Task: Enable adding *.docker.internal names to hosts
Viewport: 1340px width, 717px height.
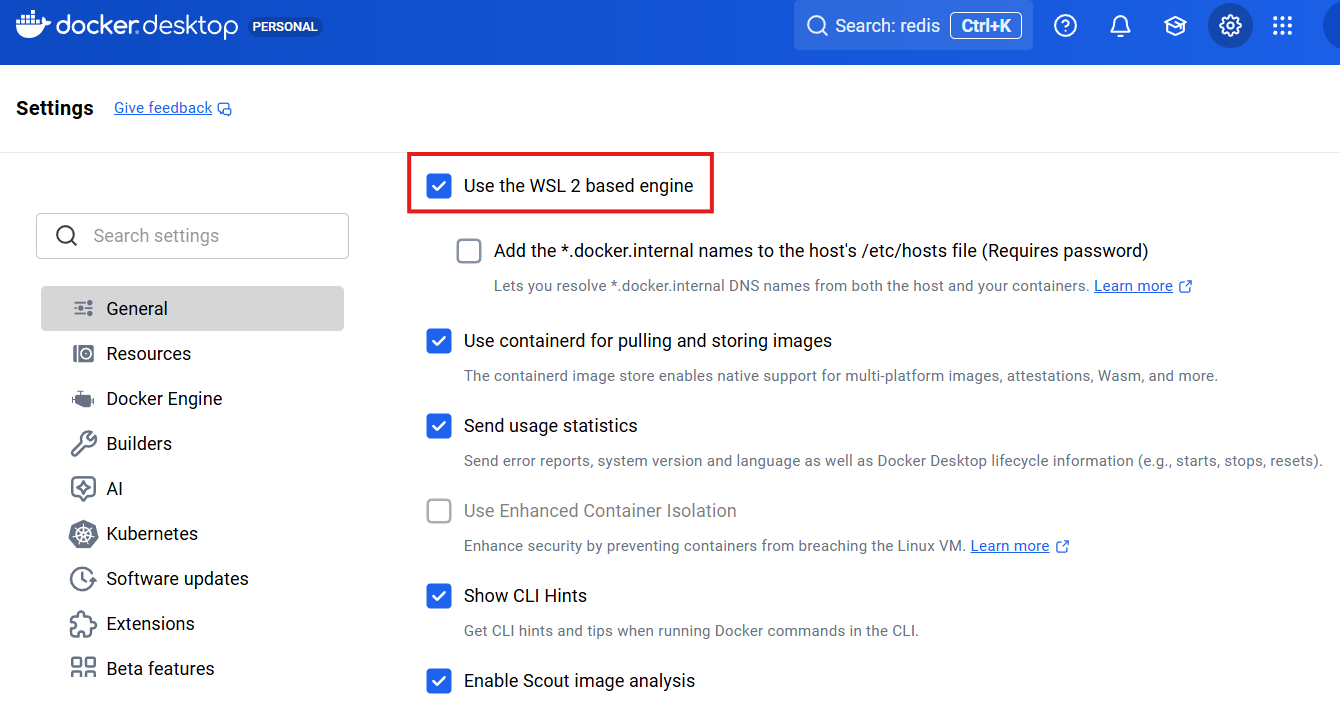Action: pos(469,251)
